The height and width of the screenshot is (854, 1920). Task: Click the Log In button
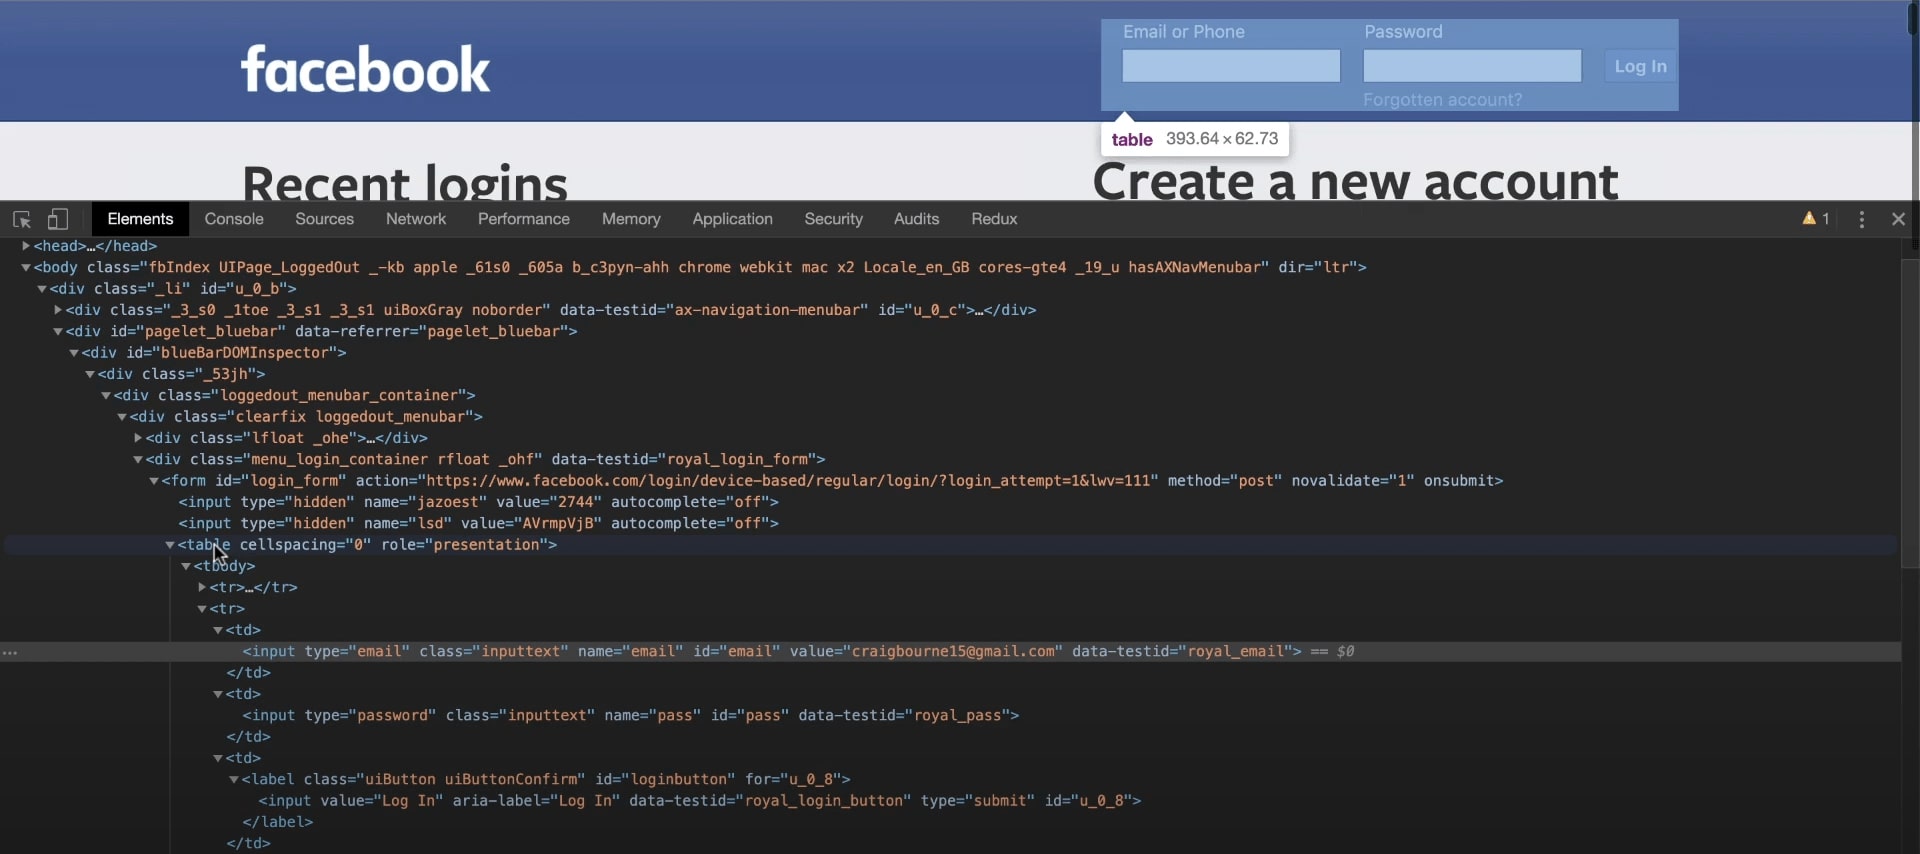pyautogui.click(x=1640, y=66)
